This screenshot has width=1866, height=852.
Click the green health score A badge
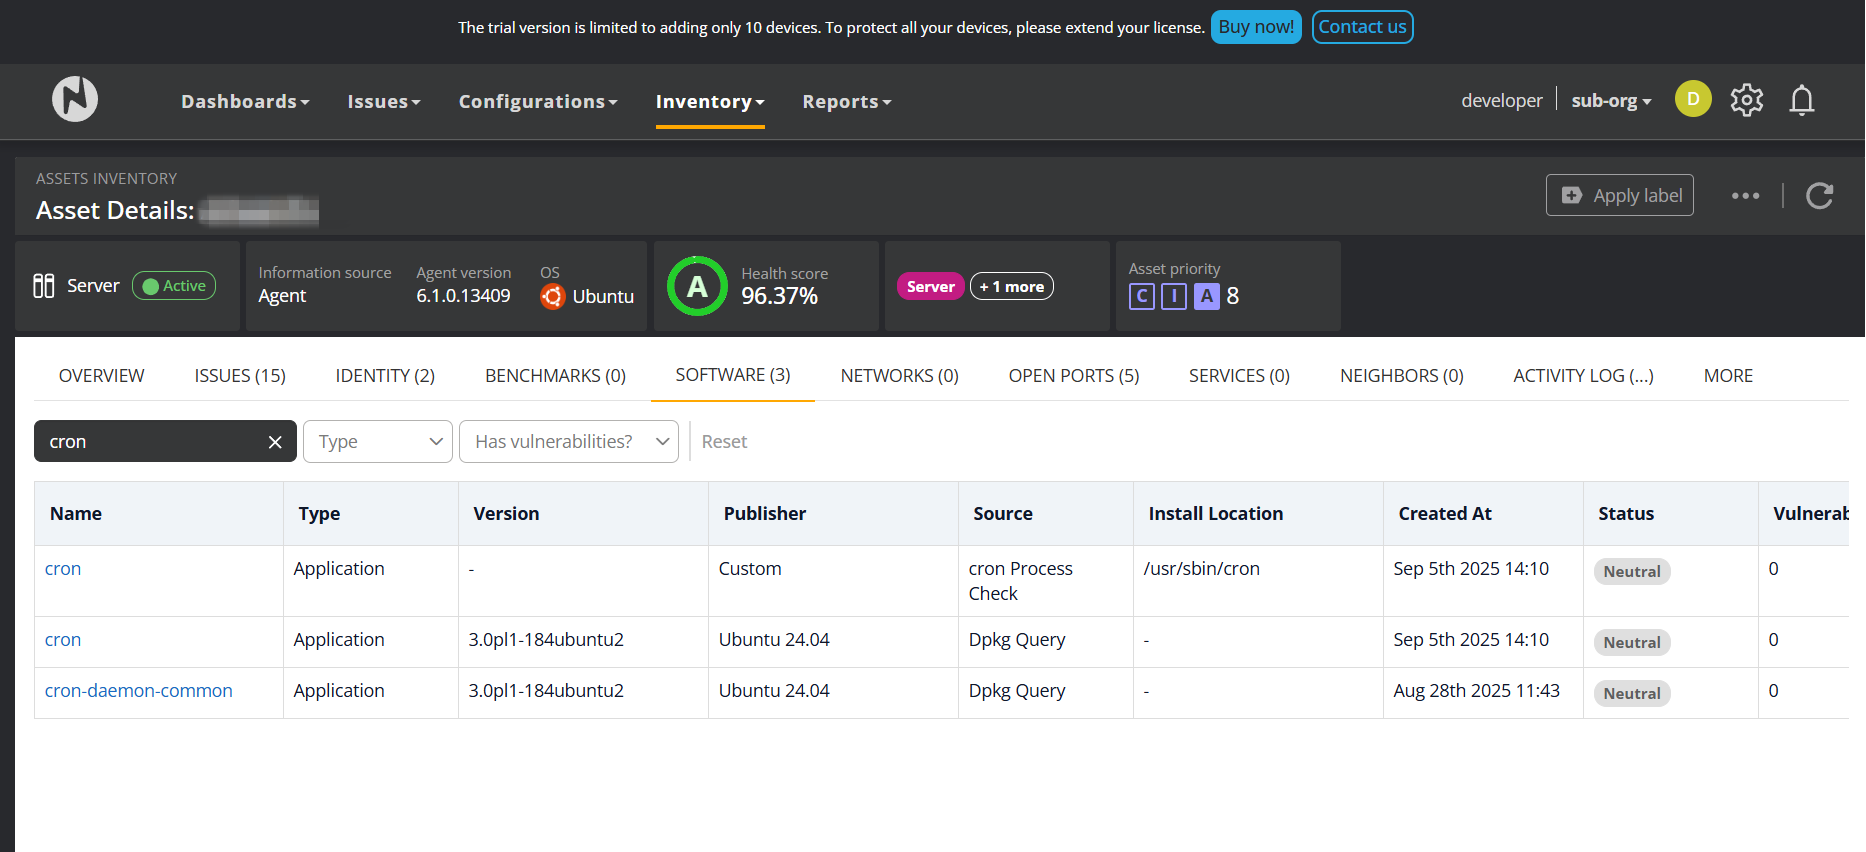697,286
